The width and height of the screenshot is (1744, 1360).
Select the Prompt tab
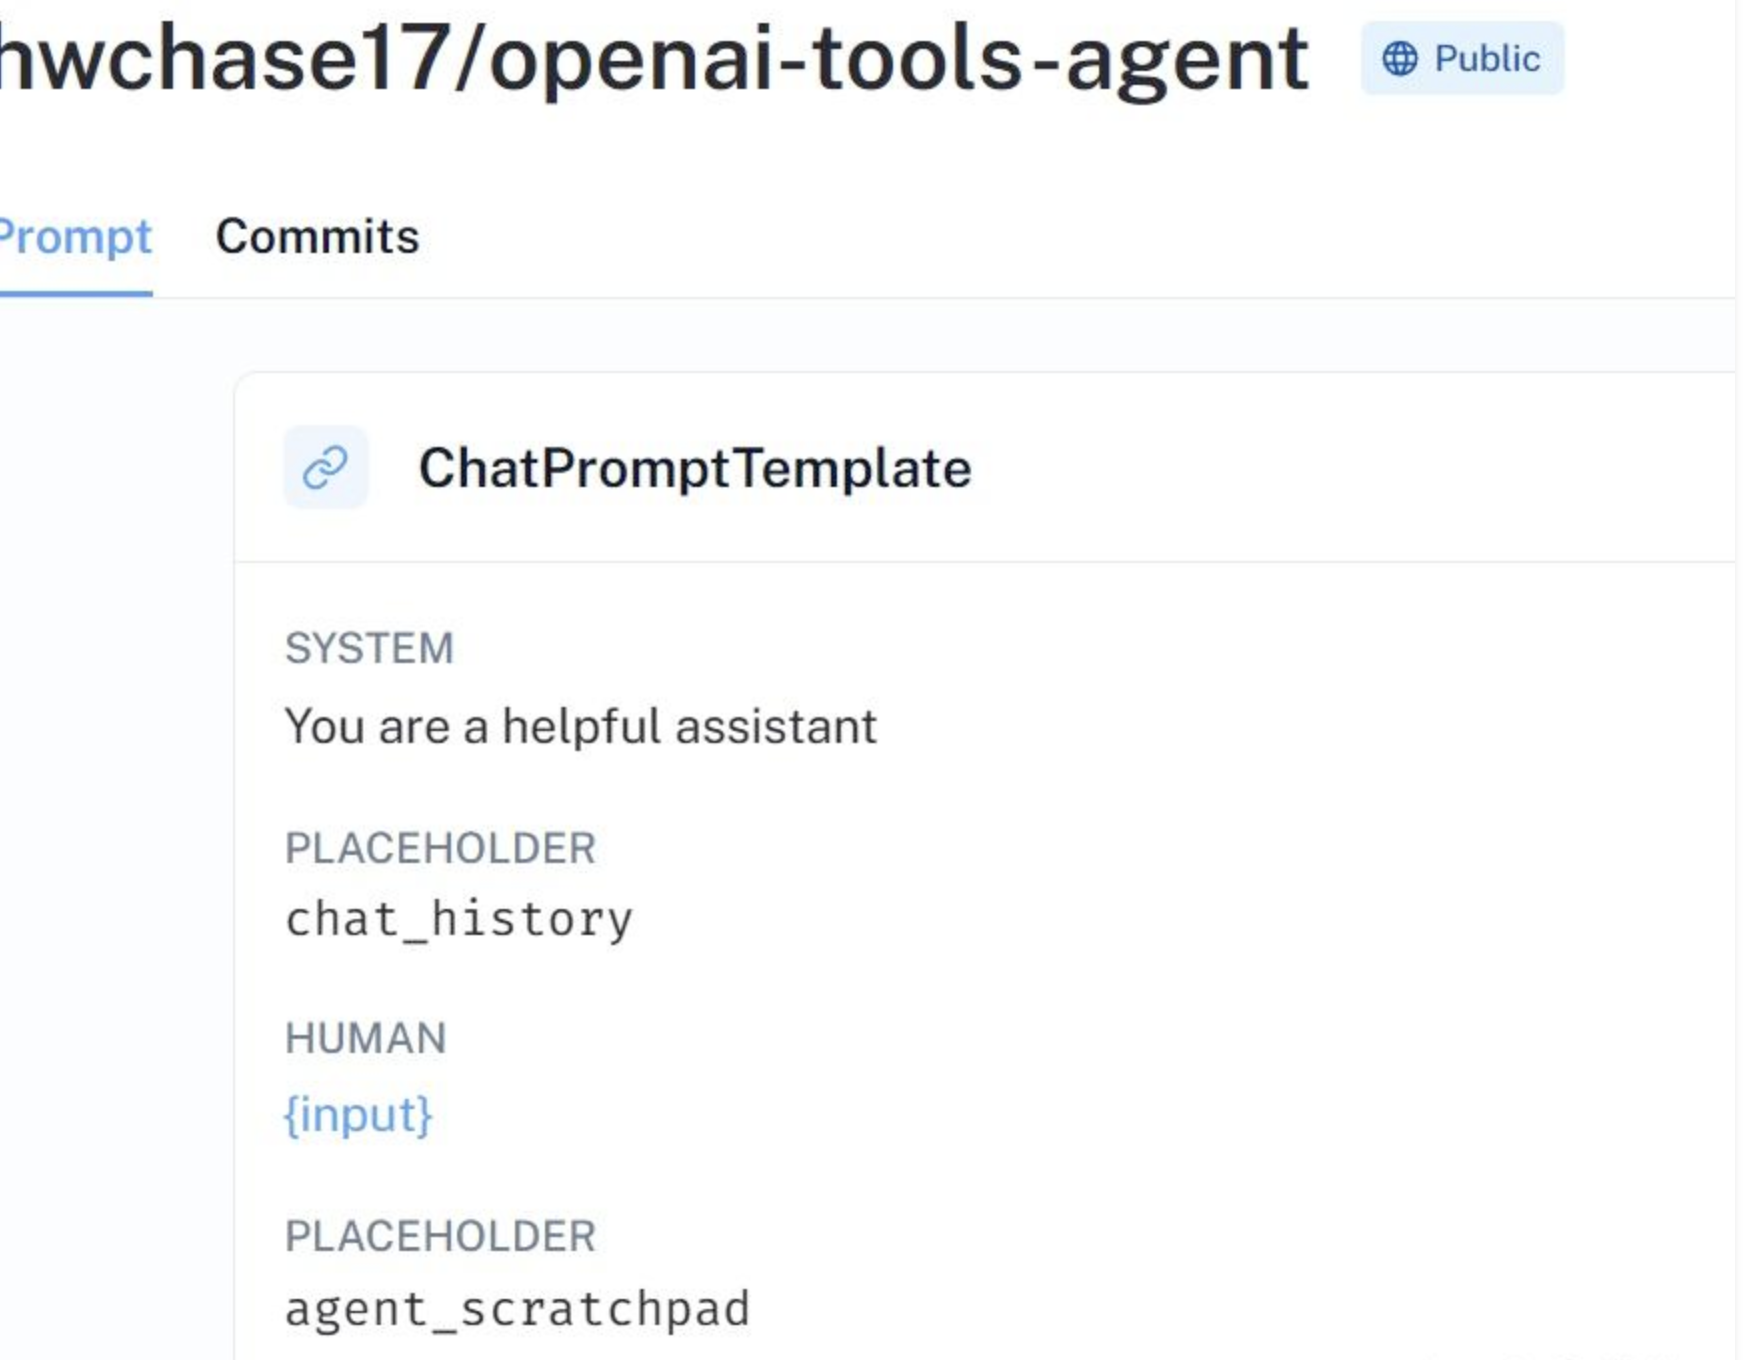point(75,237)
